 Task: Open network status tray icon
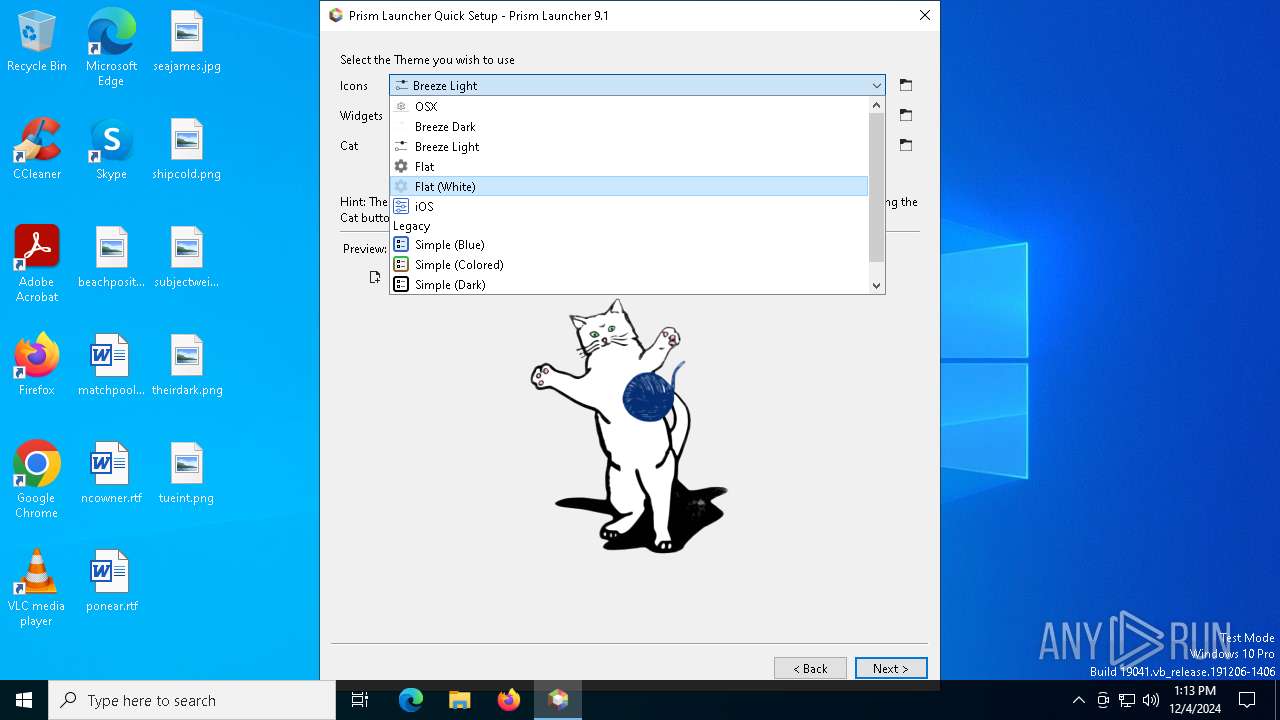pyautogui.click(x=1127, y=700)
